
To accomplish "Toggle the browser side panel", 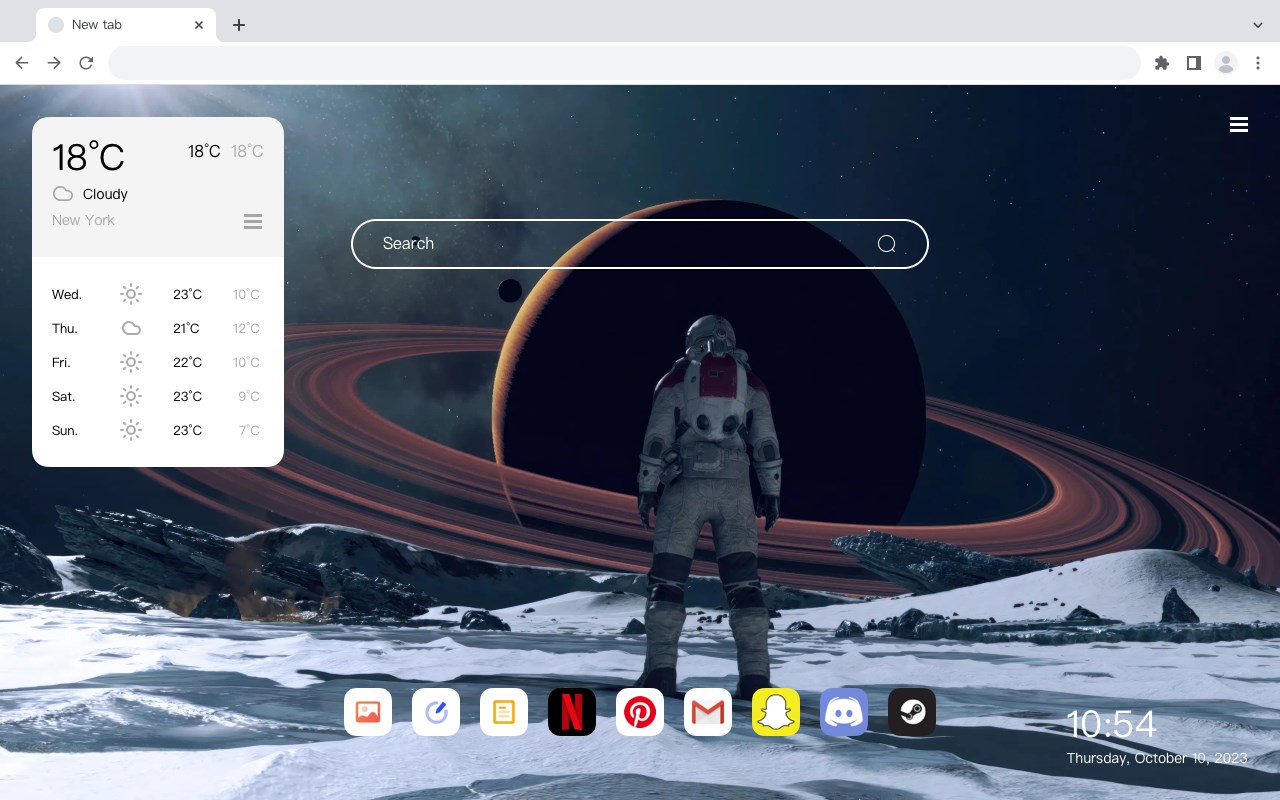I will click(x=1194, y=63).
